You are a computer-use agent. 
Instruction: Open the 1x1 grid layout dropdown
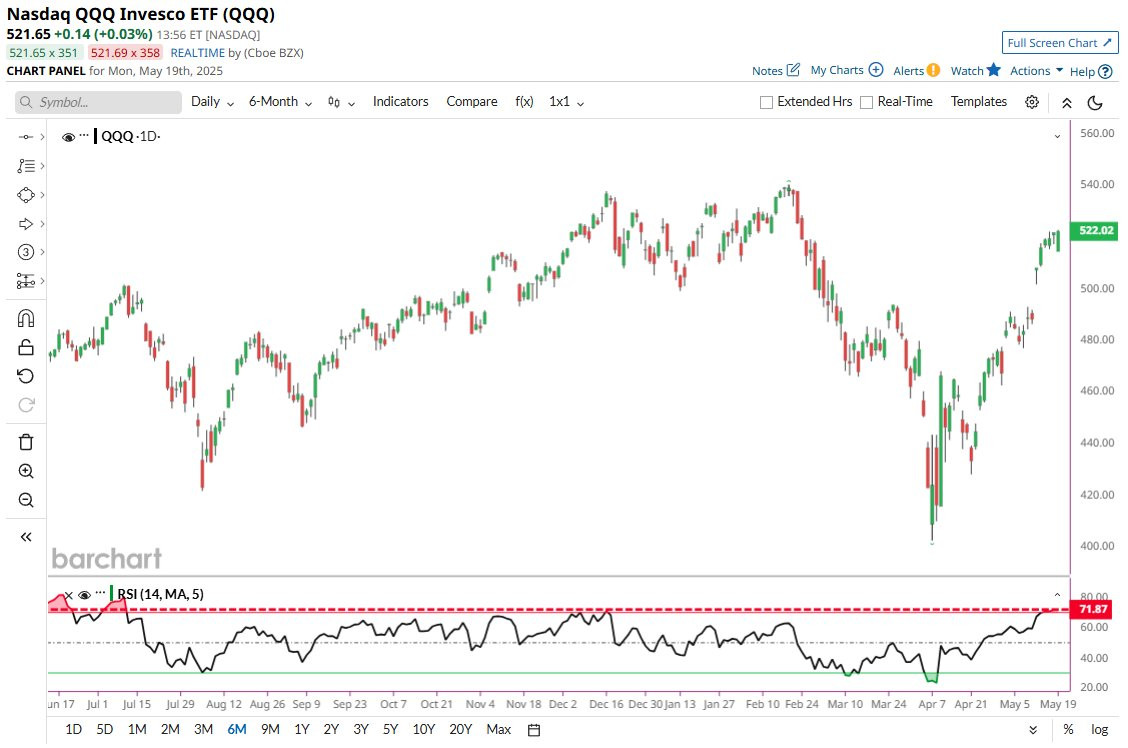567,102
